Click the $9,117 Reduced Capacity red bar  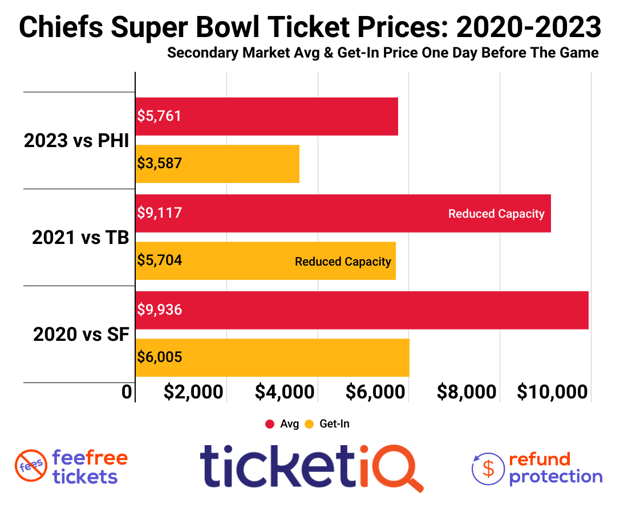pos(343,213)
